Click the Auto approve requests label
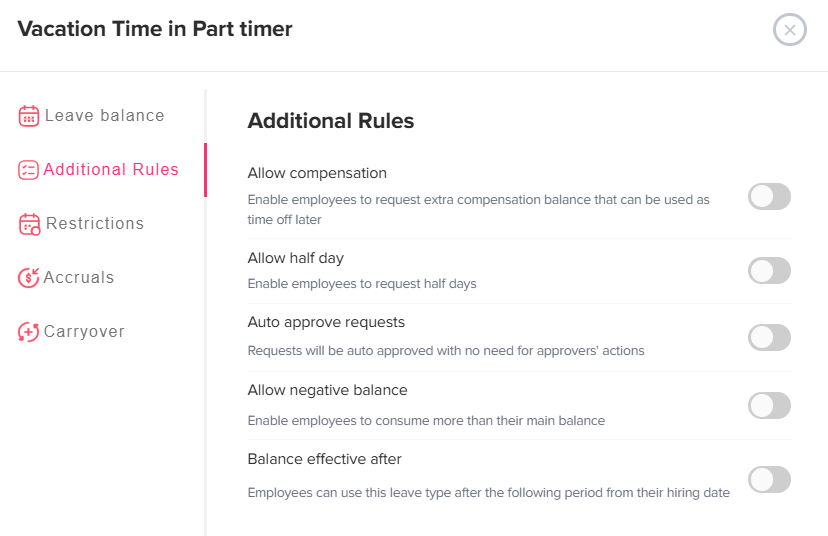The height and width of the screenshot is (536, 828). coord(326,322)
